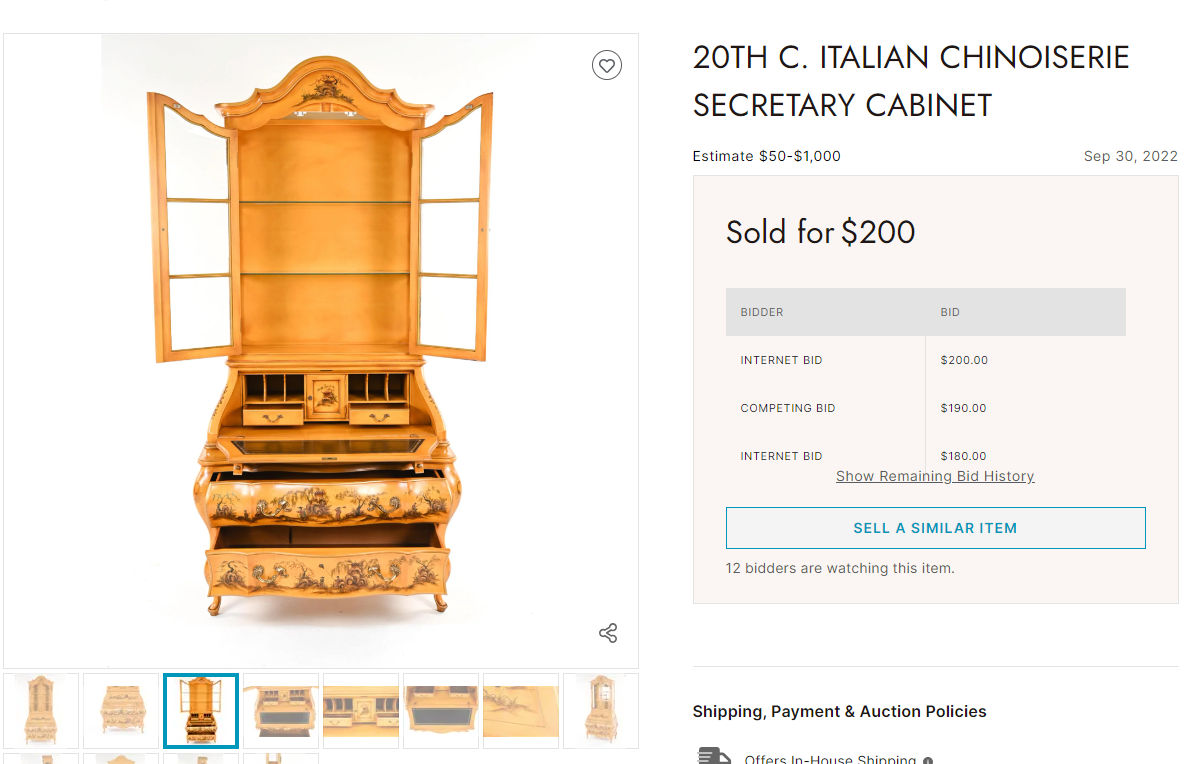Show Remaining Bid History
This screenshot has width=1201, height=764.
[x=935, y=476]
